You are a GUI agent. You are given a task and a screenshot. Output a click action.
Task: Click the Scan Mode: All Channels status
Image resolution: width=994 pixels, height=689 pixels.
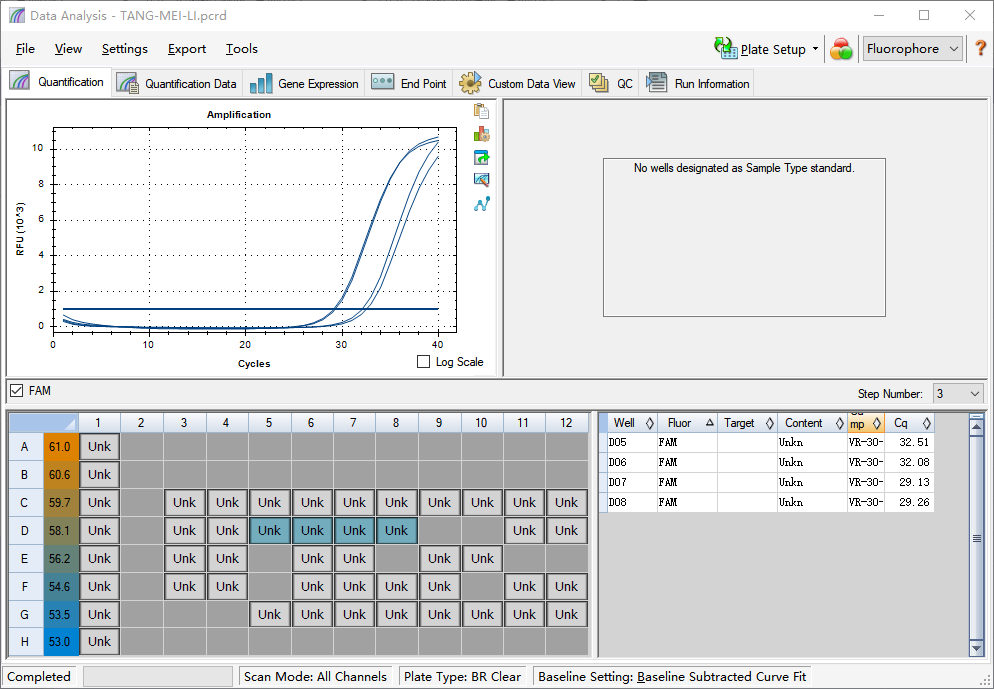(x=315, y=676)
